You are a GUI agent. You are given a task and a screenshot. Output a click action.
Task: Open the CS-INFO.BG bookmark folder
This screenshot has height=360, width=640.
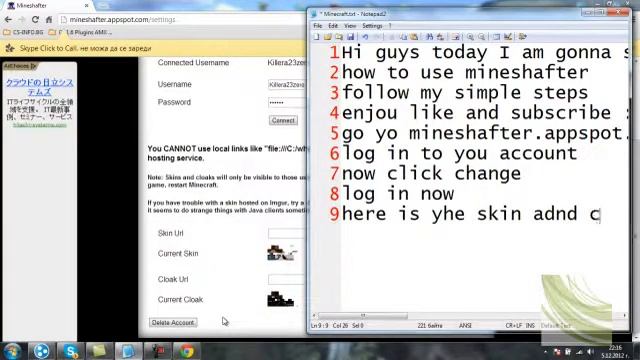[x=23, y=32]
